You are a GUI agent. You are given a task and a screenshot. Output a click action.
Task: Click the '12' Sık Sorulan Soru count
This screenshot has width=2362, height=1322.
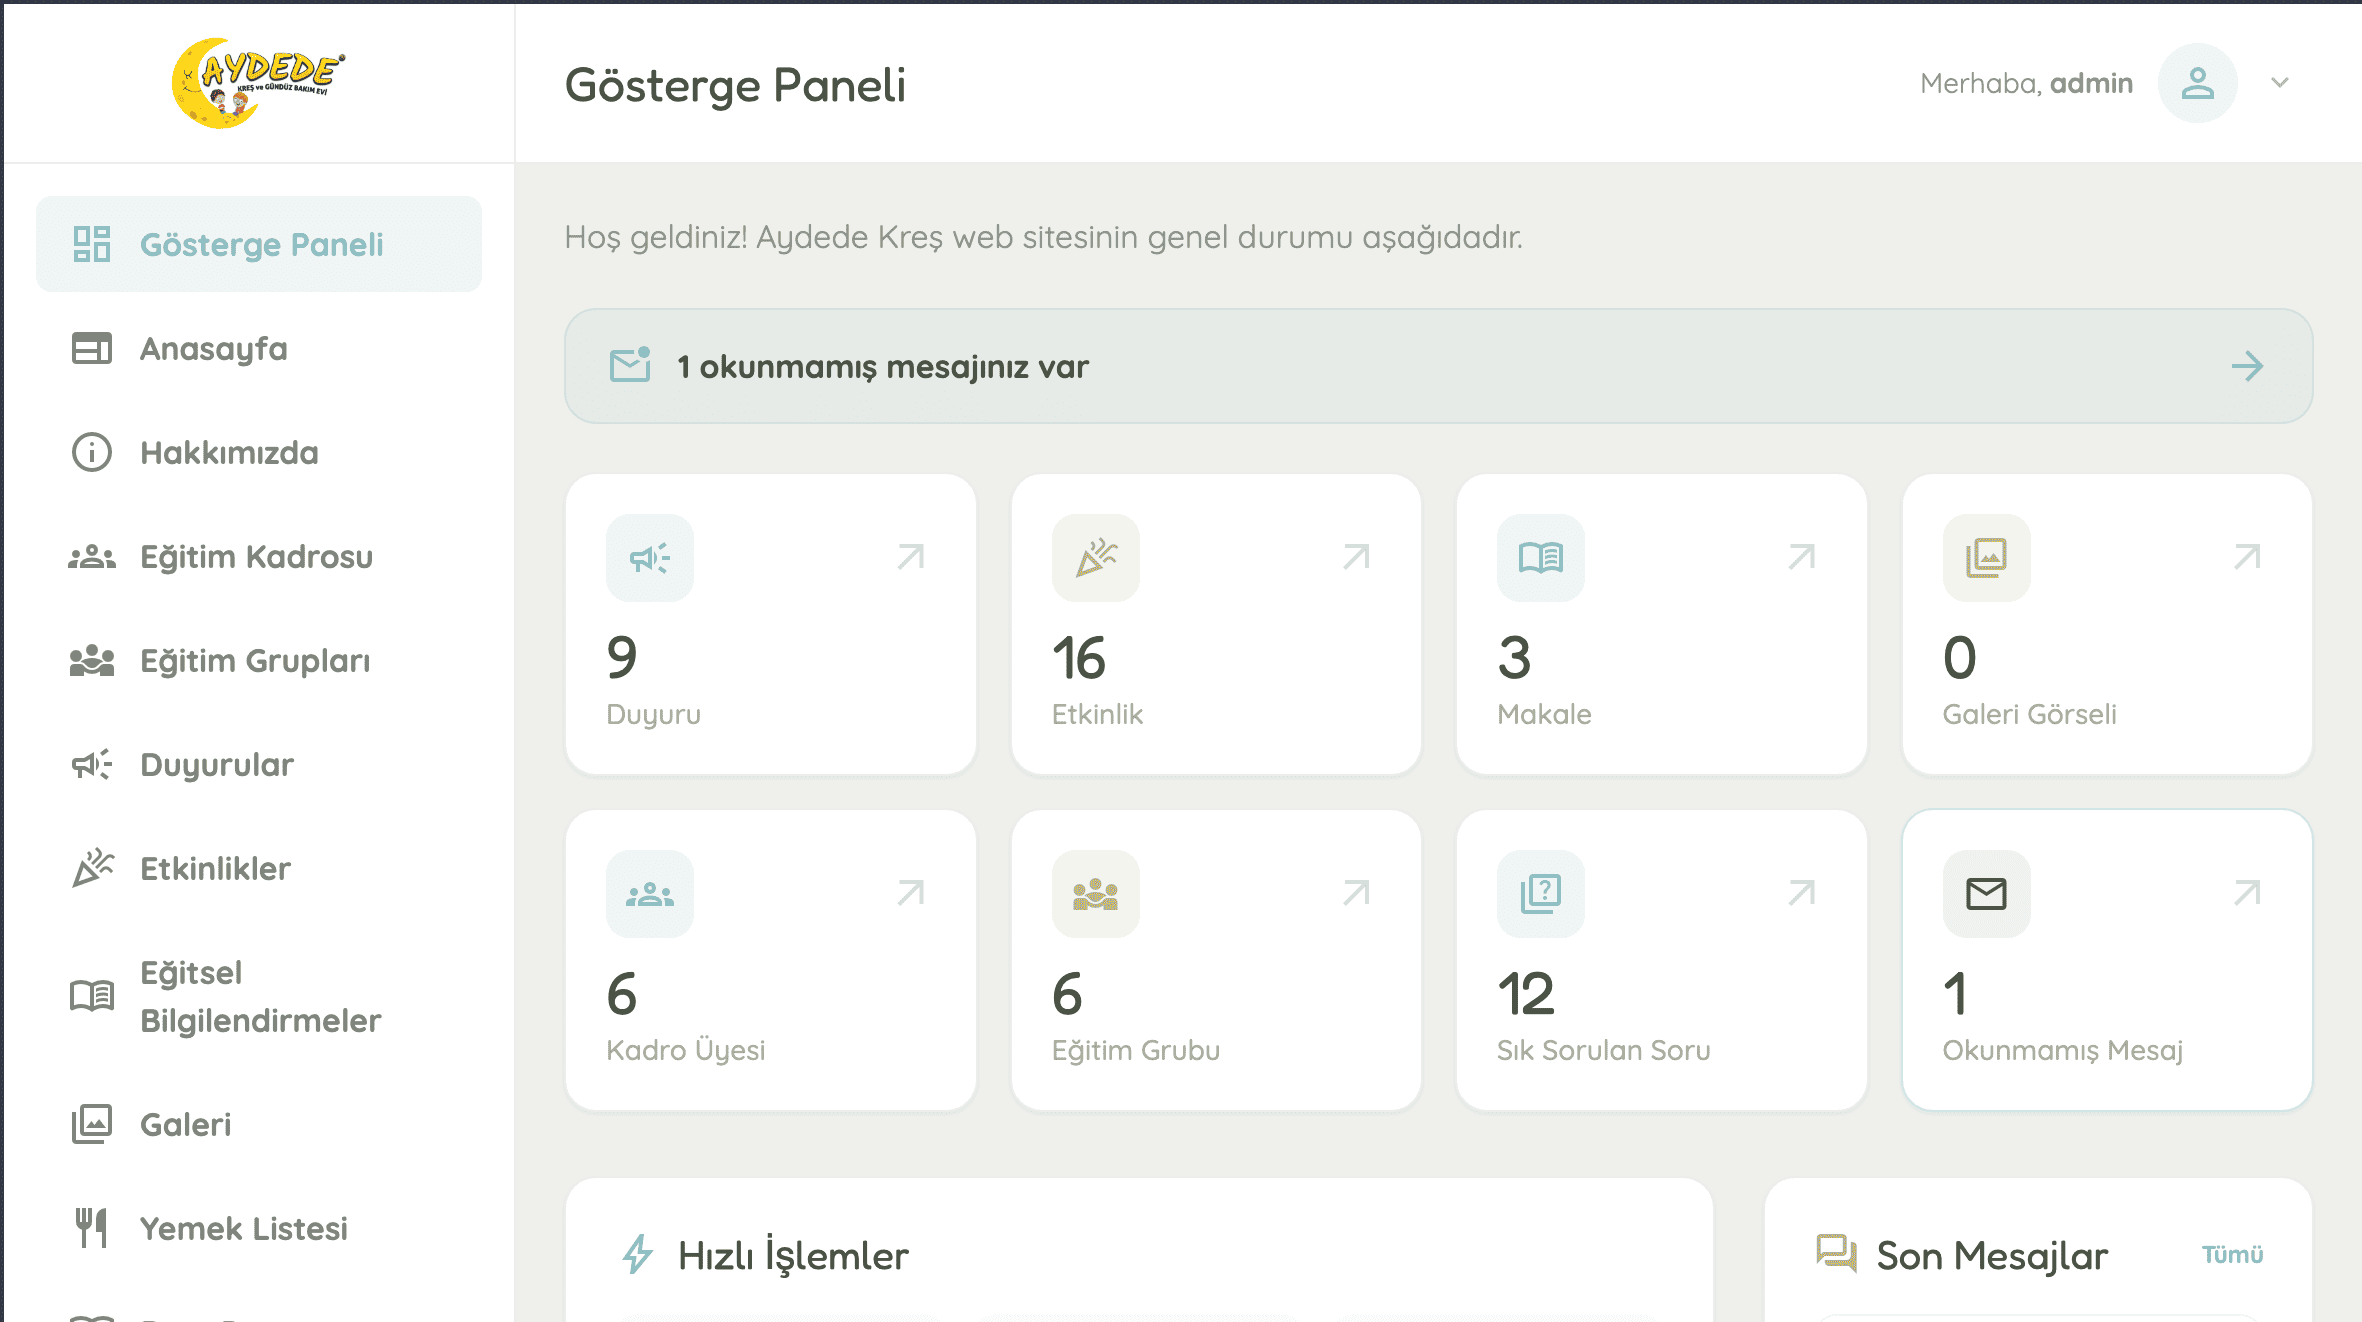tap(1526, 994)
